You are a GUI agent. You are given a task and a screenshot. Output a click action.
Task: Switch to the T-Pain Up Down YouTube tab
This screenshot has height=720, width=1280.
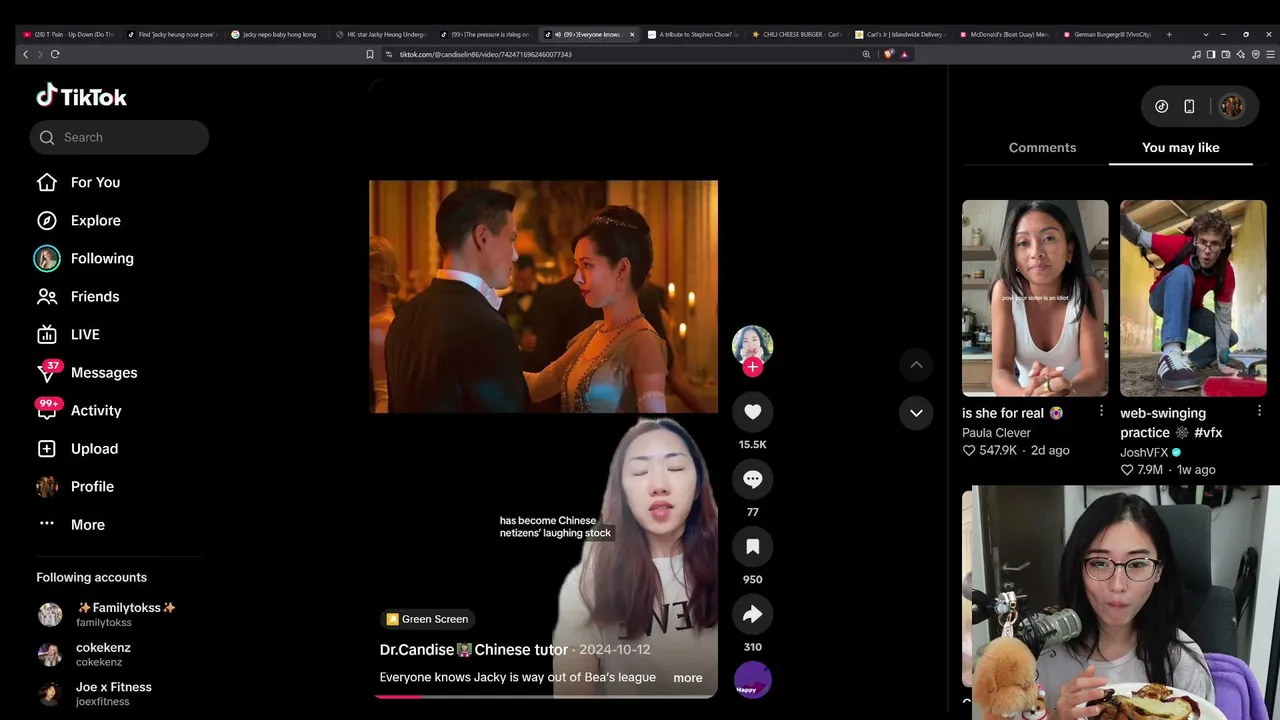pos(69,34)
